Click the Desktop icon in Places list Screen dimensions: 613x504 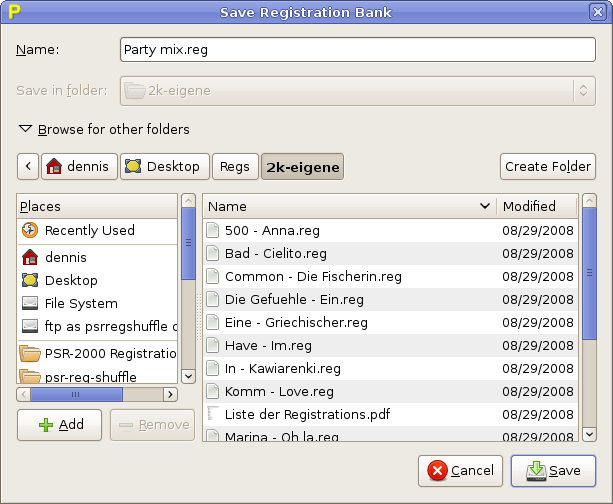[30, 280]
